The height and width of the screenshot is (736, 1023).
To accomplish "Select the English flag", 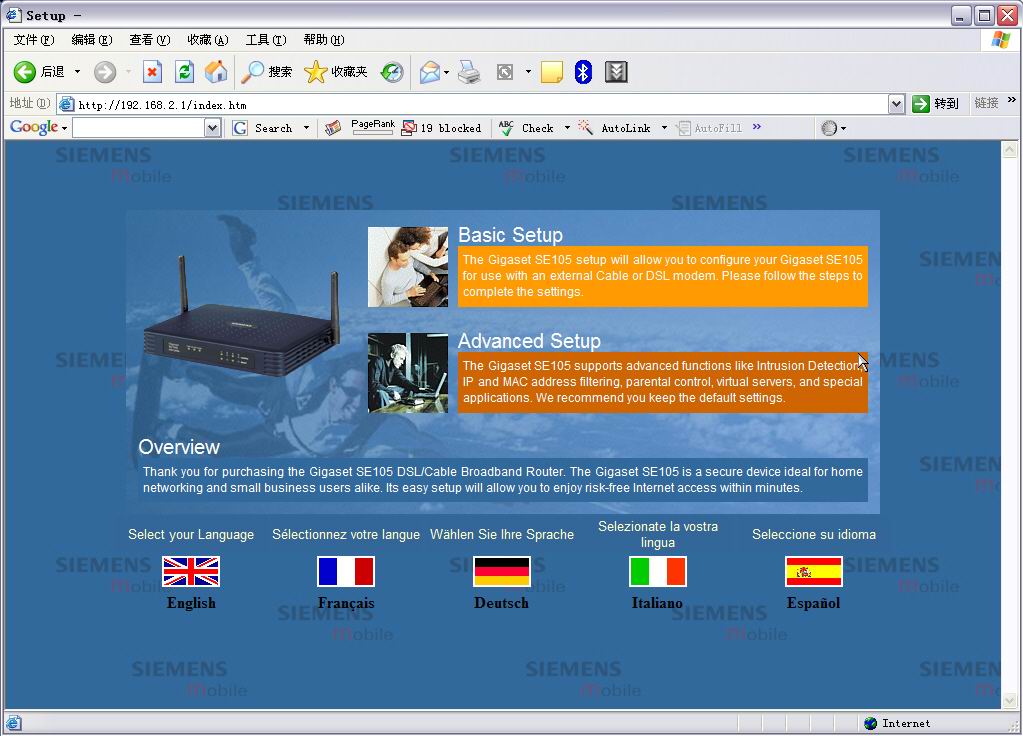I will pyautogui.click(x=191, y=572).
